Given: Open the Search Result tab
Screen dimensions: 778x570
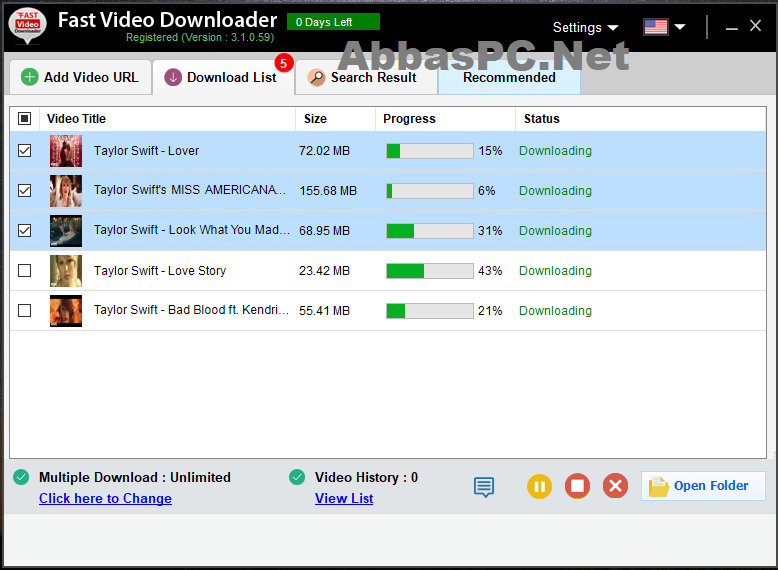Looking at the screenshot, I should [x=366, y=77].
